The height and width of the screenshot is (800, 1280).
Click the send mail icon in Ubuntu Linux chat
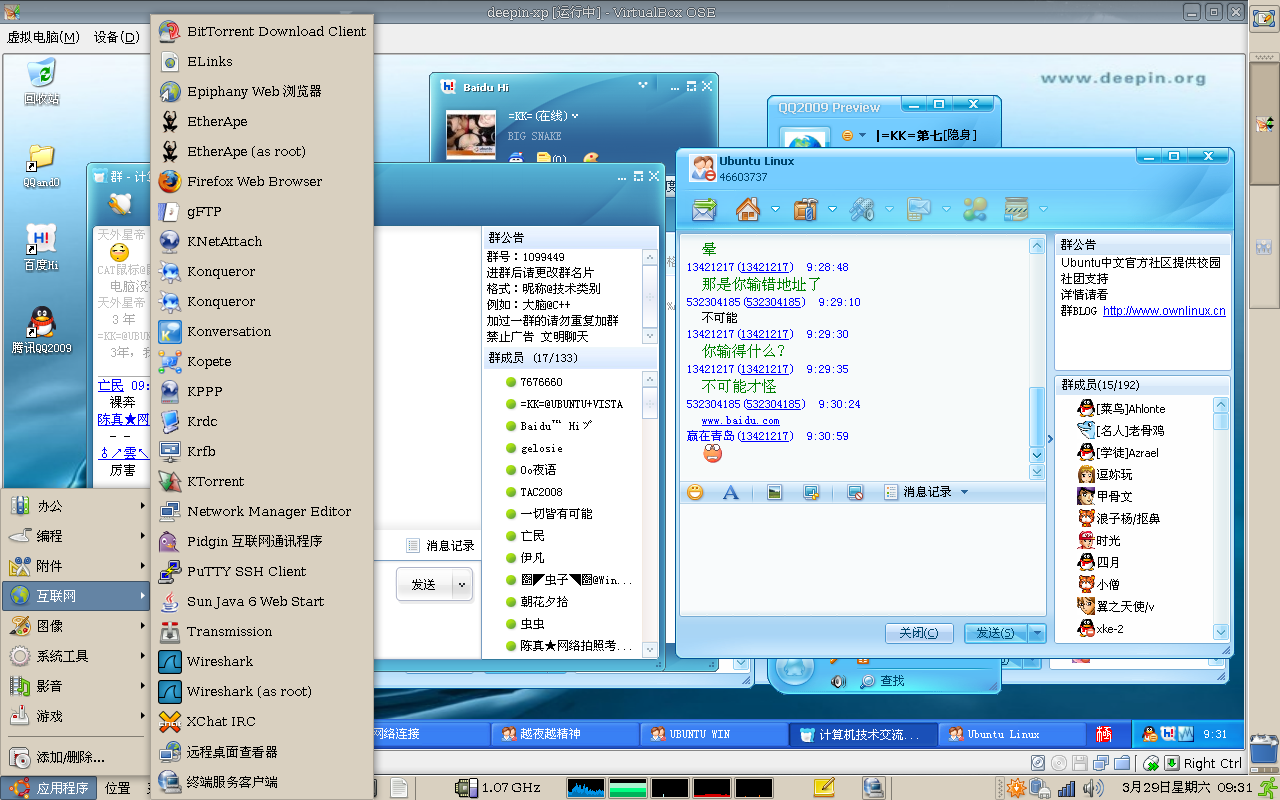(x=705, y=209)
